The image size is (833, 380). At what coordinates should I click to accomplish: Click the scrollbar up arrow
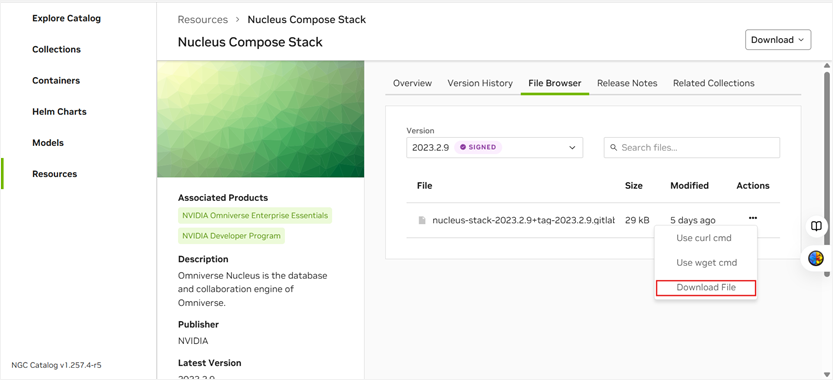pyautogui.click(x=827, y=66)
